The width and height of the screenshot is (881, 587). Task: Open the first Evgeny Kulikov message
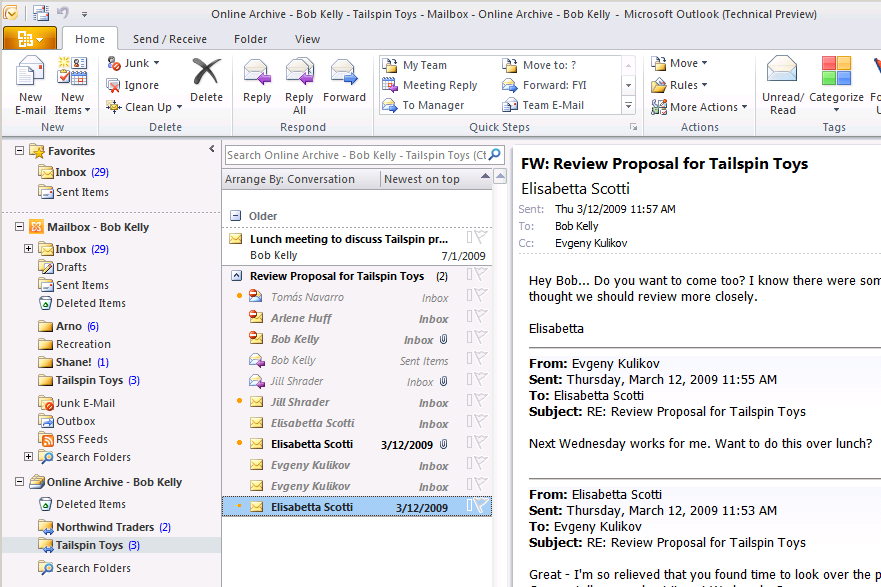pos(357,465)
